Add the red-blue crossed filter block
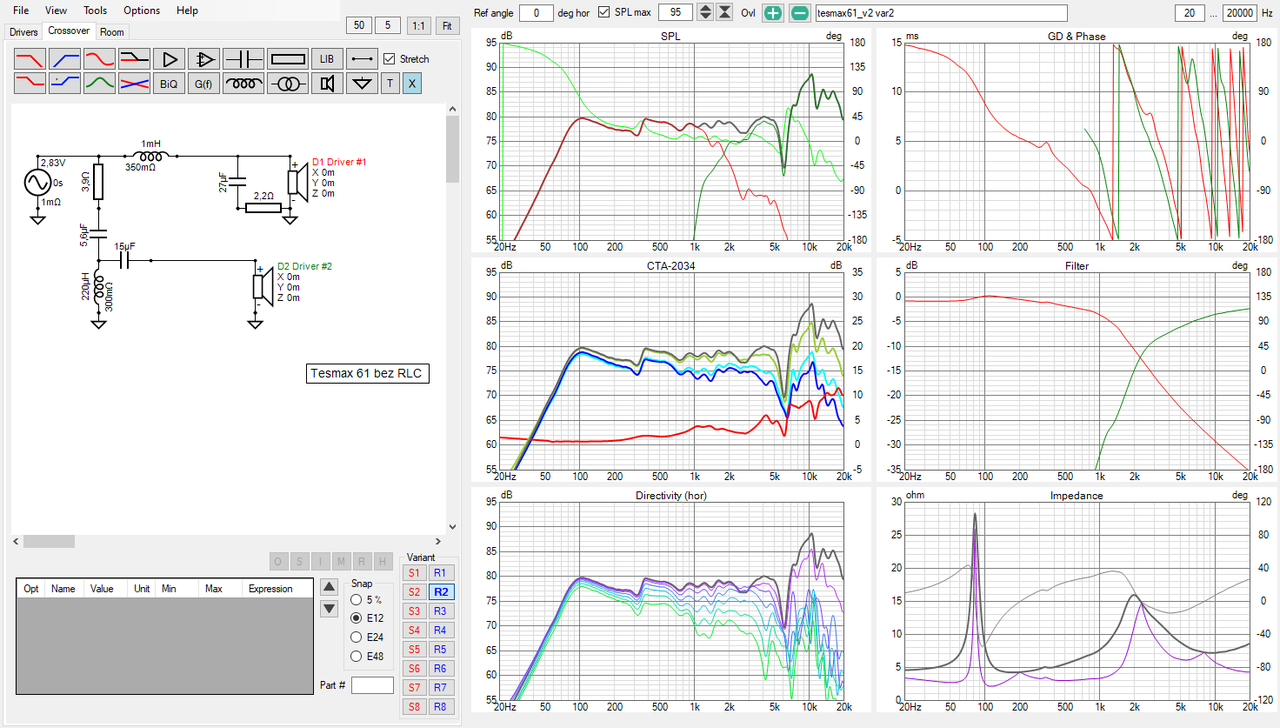 [x=134, y=84]
